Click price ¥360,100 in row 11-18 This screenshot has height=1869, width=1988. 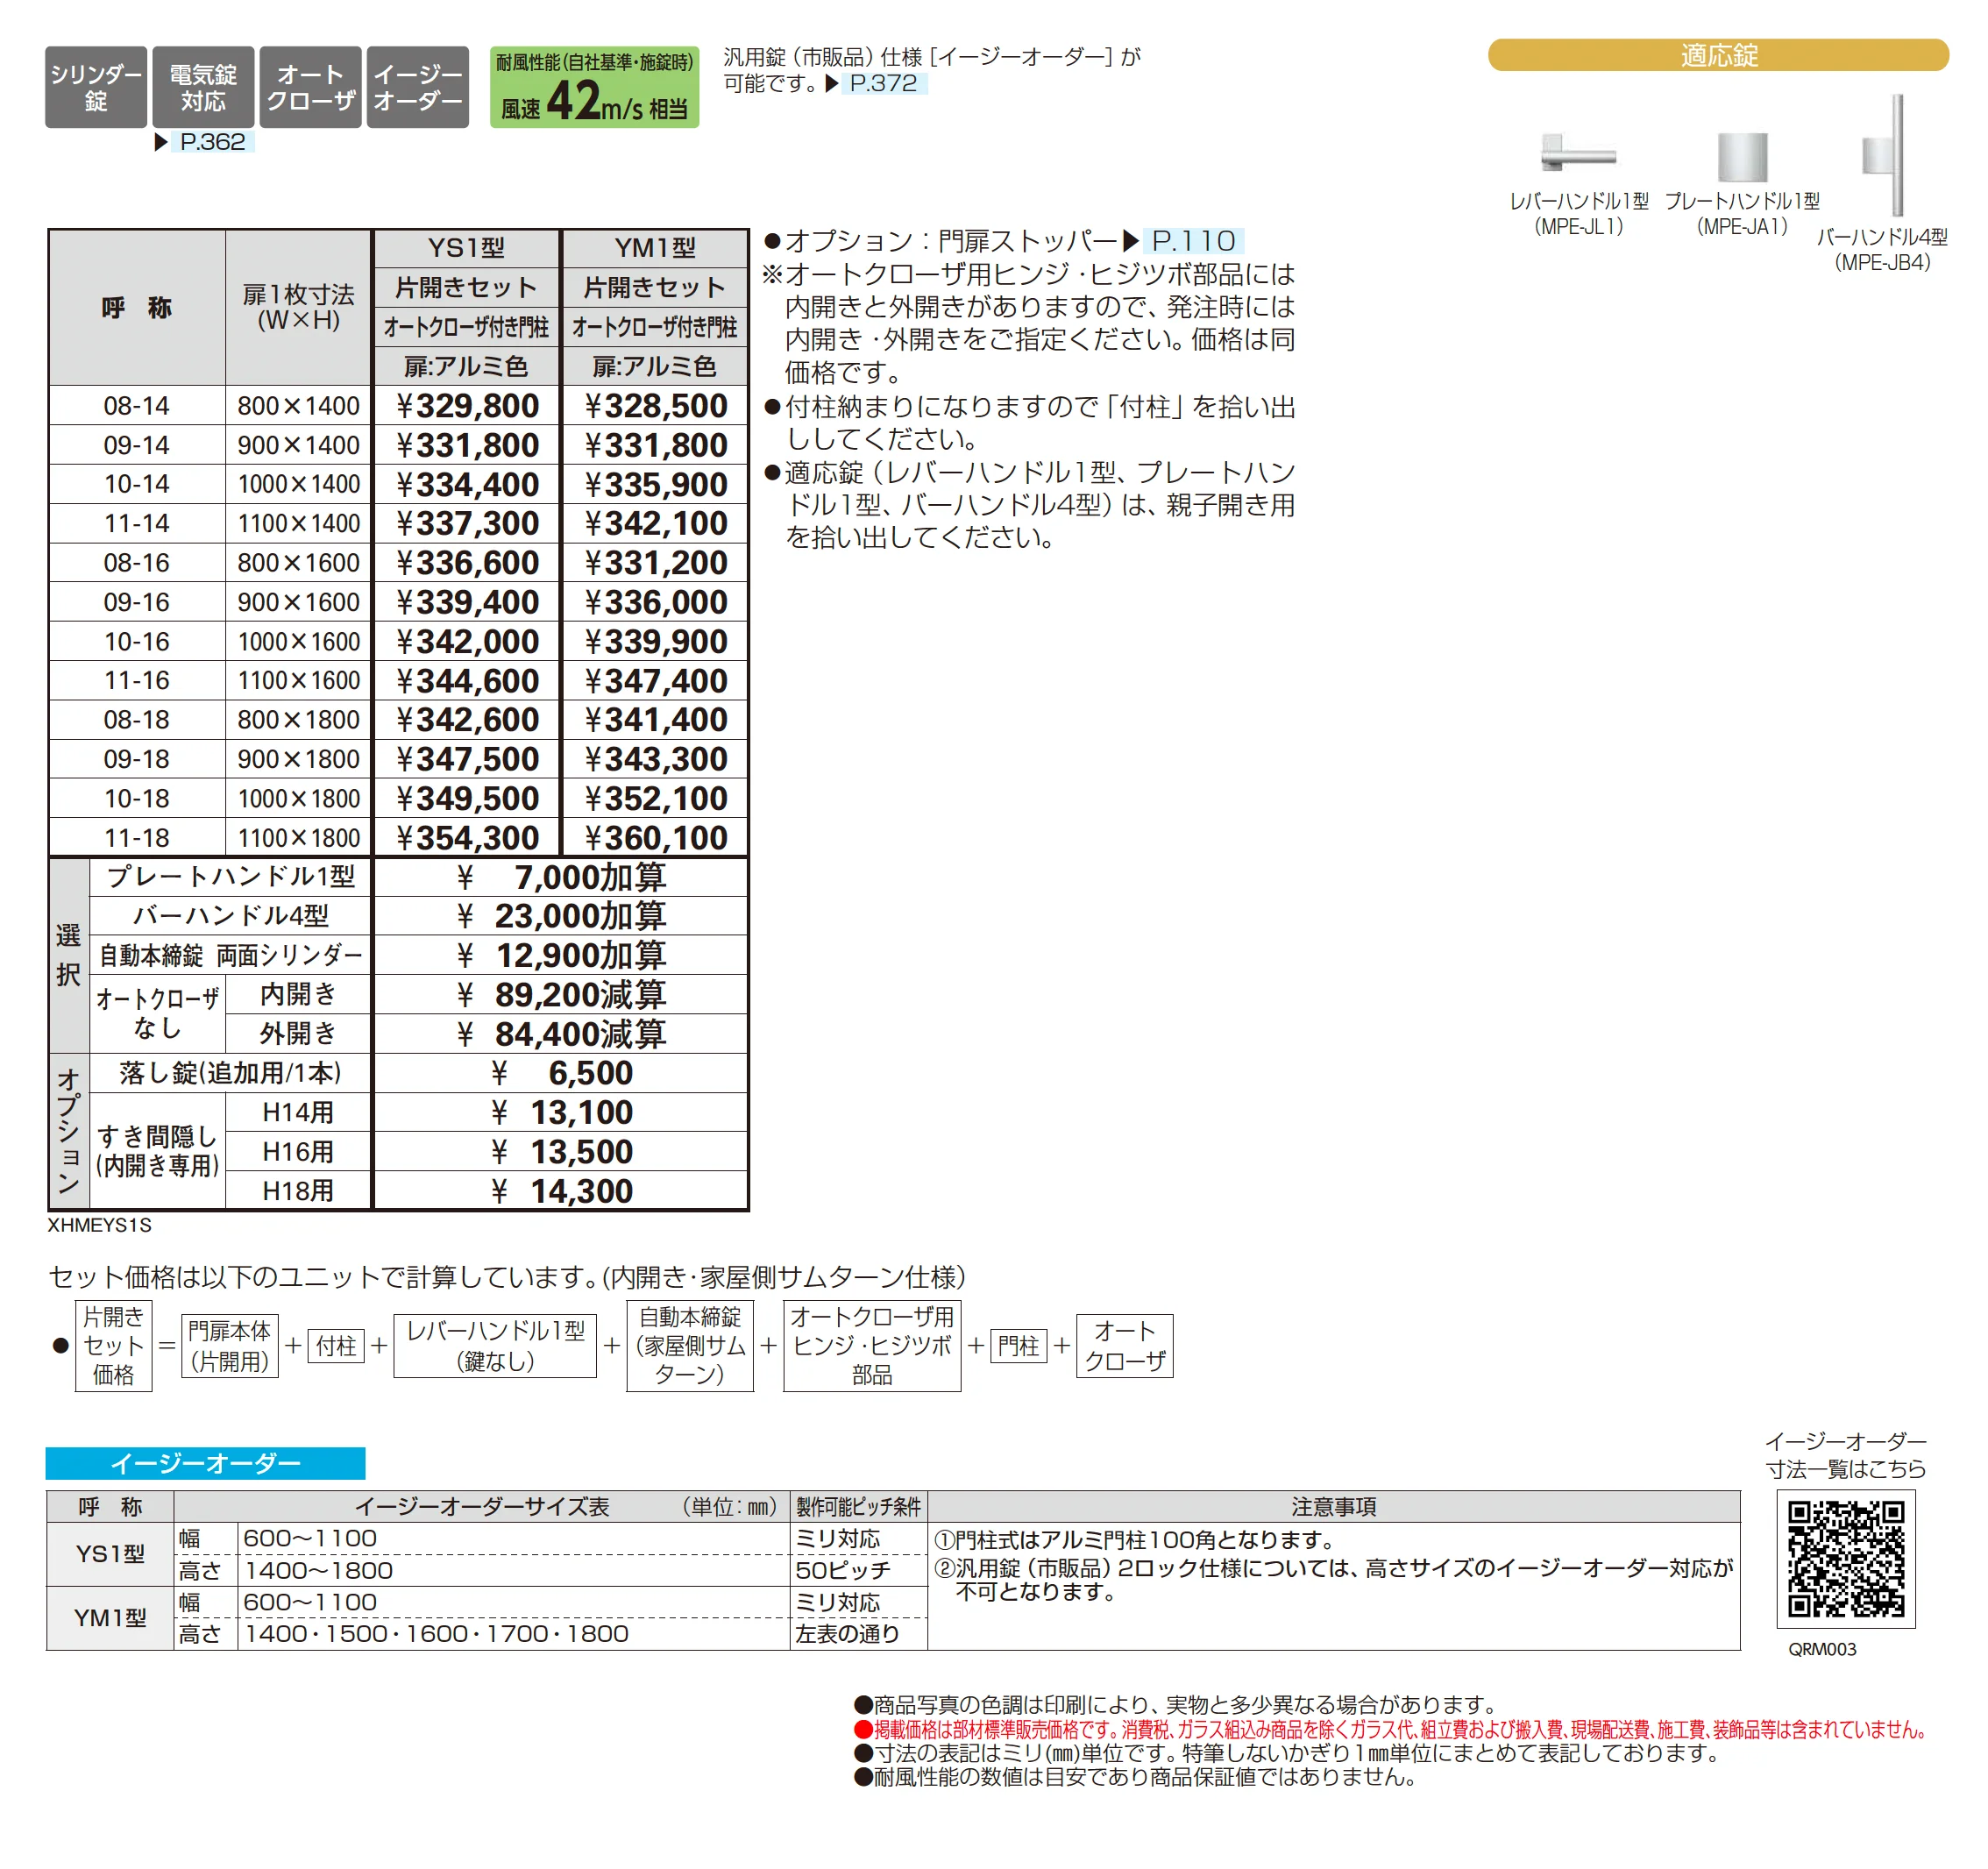click(x=655, y=838)
